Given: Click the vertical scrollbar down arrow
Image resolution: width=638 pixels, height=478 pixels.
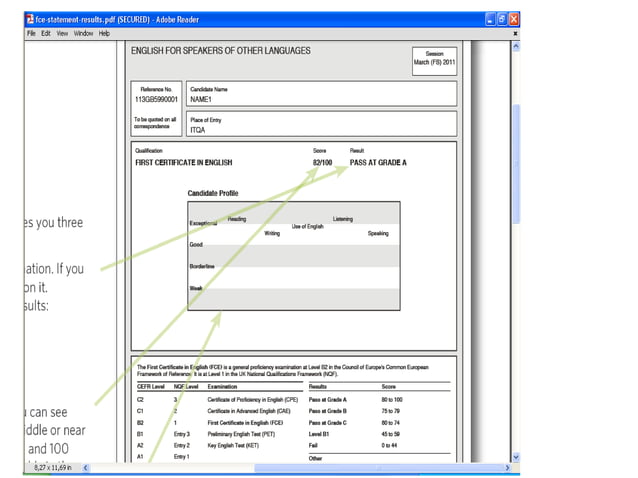Looking at the screenshot, I should (516, 457).
